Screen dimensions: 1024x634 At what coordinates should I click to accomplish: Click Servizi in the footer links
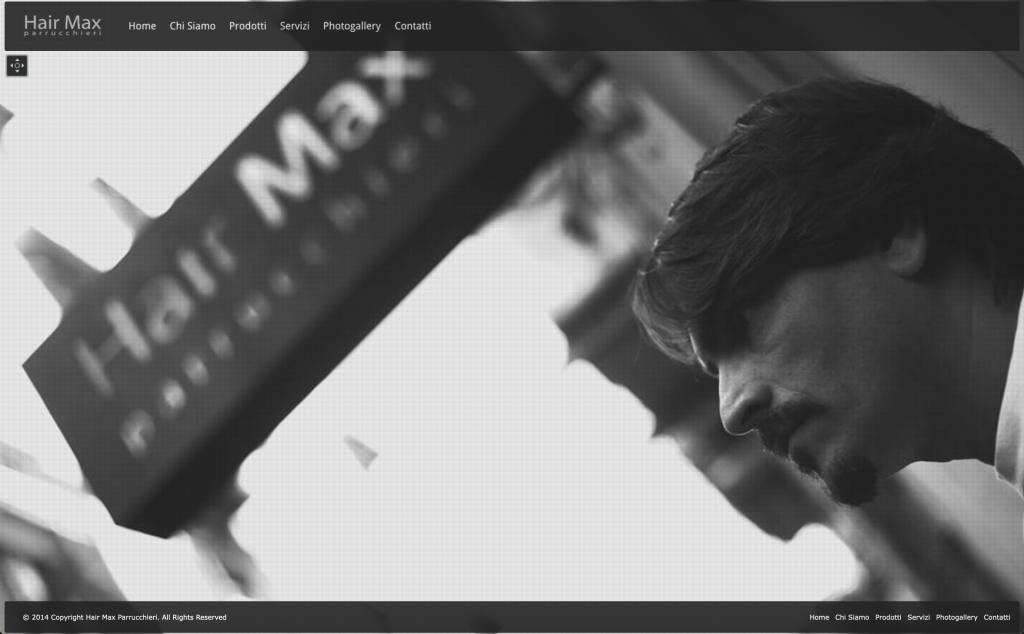[918, 618]
